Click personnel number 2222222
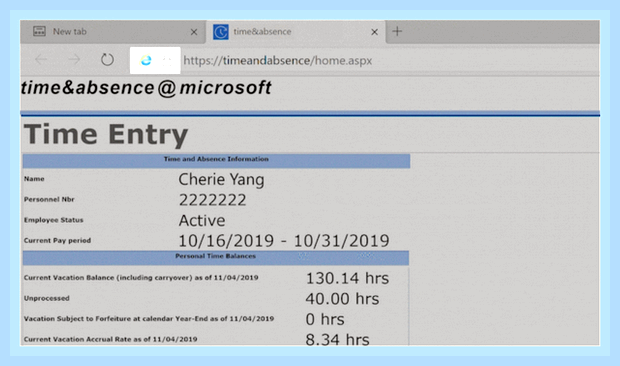 pyautogui.click(x=212, y=200)
